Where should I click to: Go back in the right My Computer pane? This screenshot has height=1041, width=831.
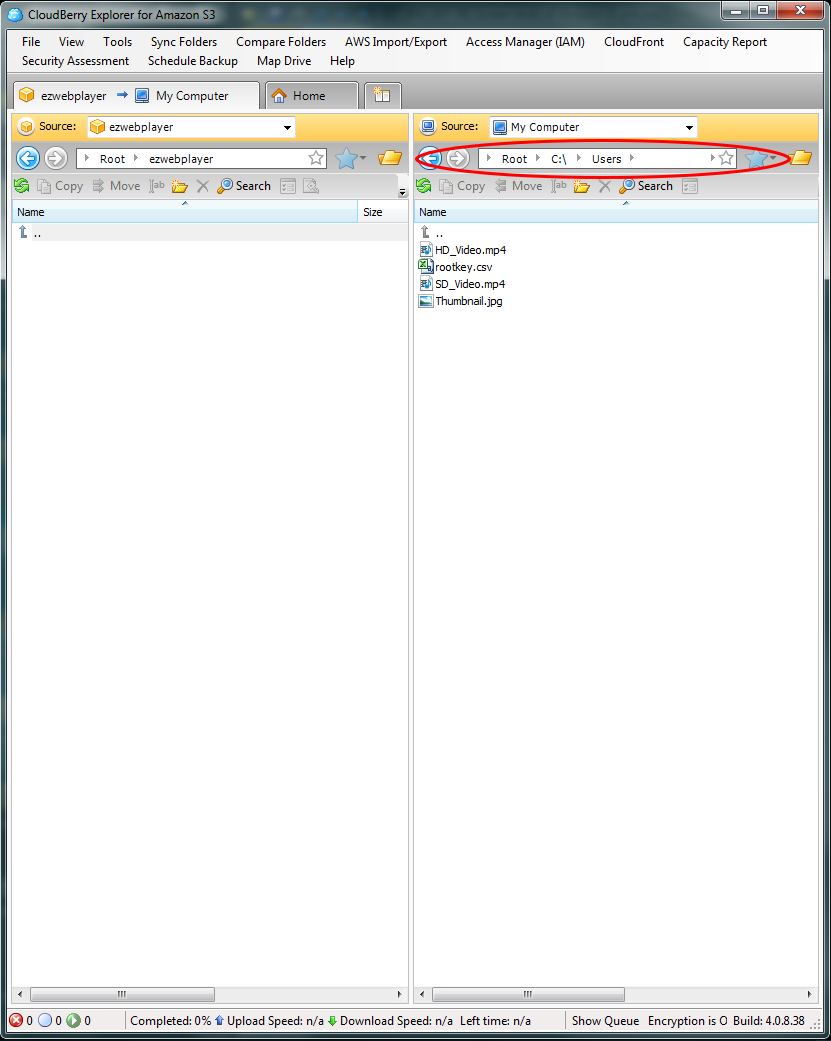click(430, 159)
